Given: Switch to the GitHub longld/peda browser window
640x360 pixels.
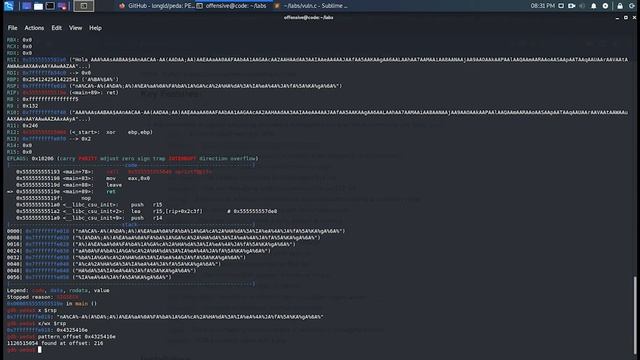Looking at the screenshot, I should click(x=157, y=6).
